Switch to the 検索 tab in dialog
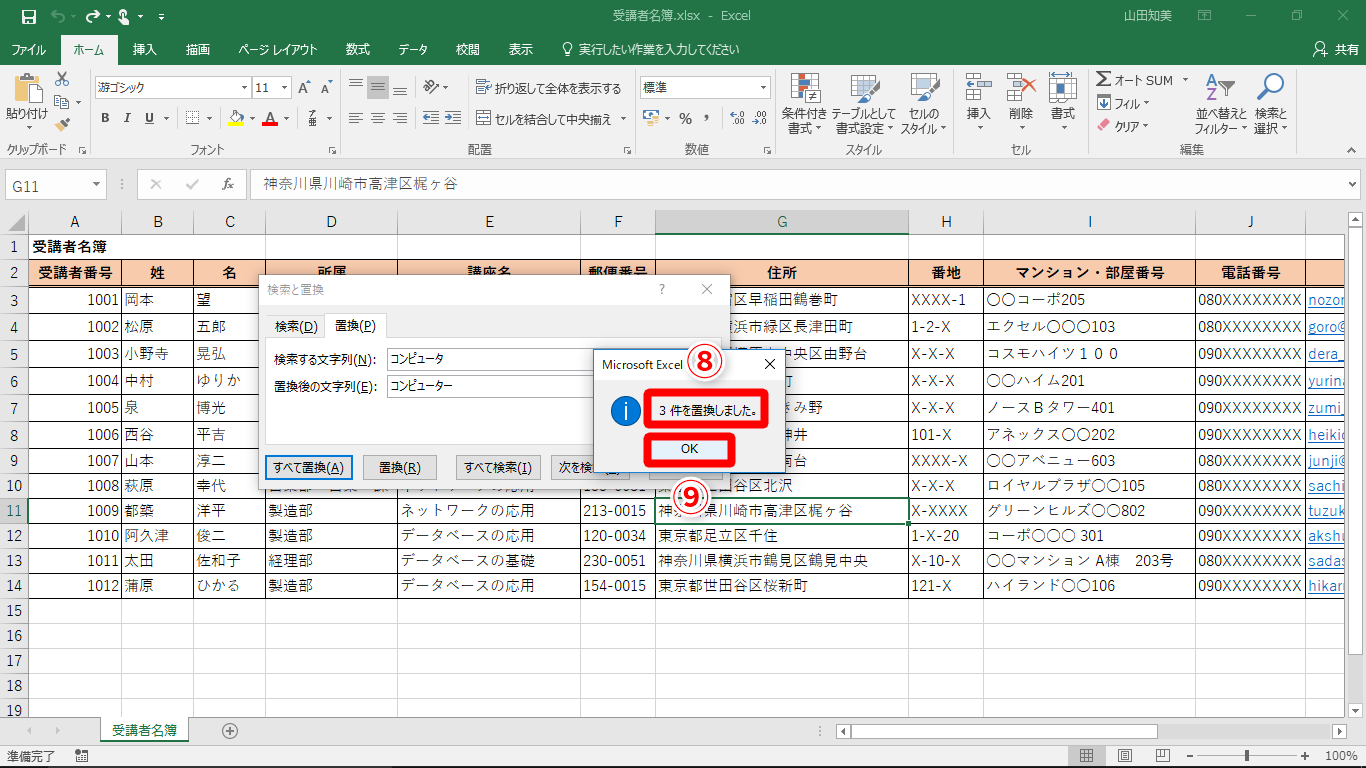The height and width of the screenshot is (768, 1366). pyautogui.click(x=296, y=326)
